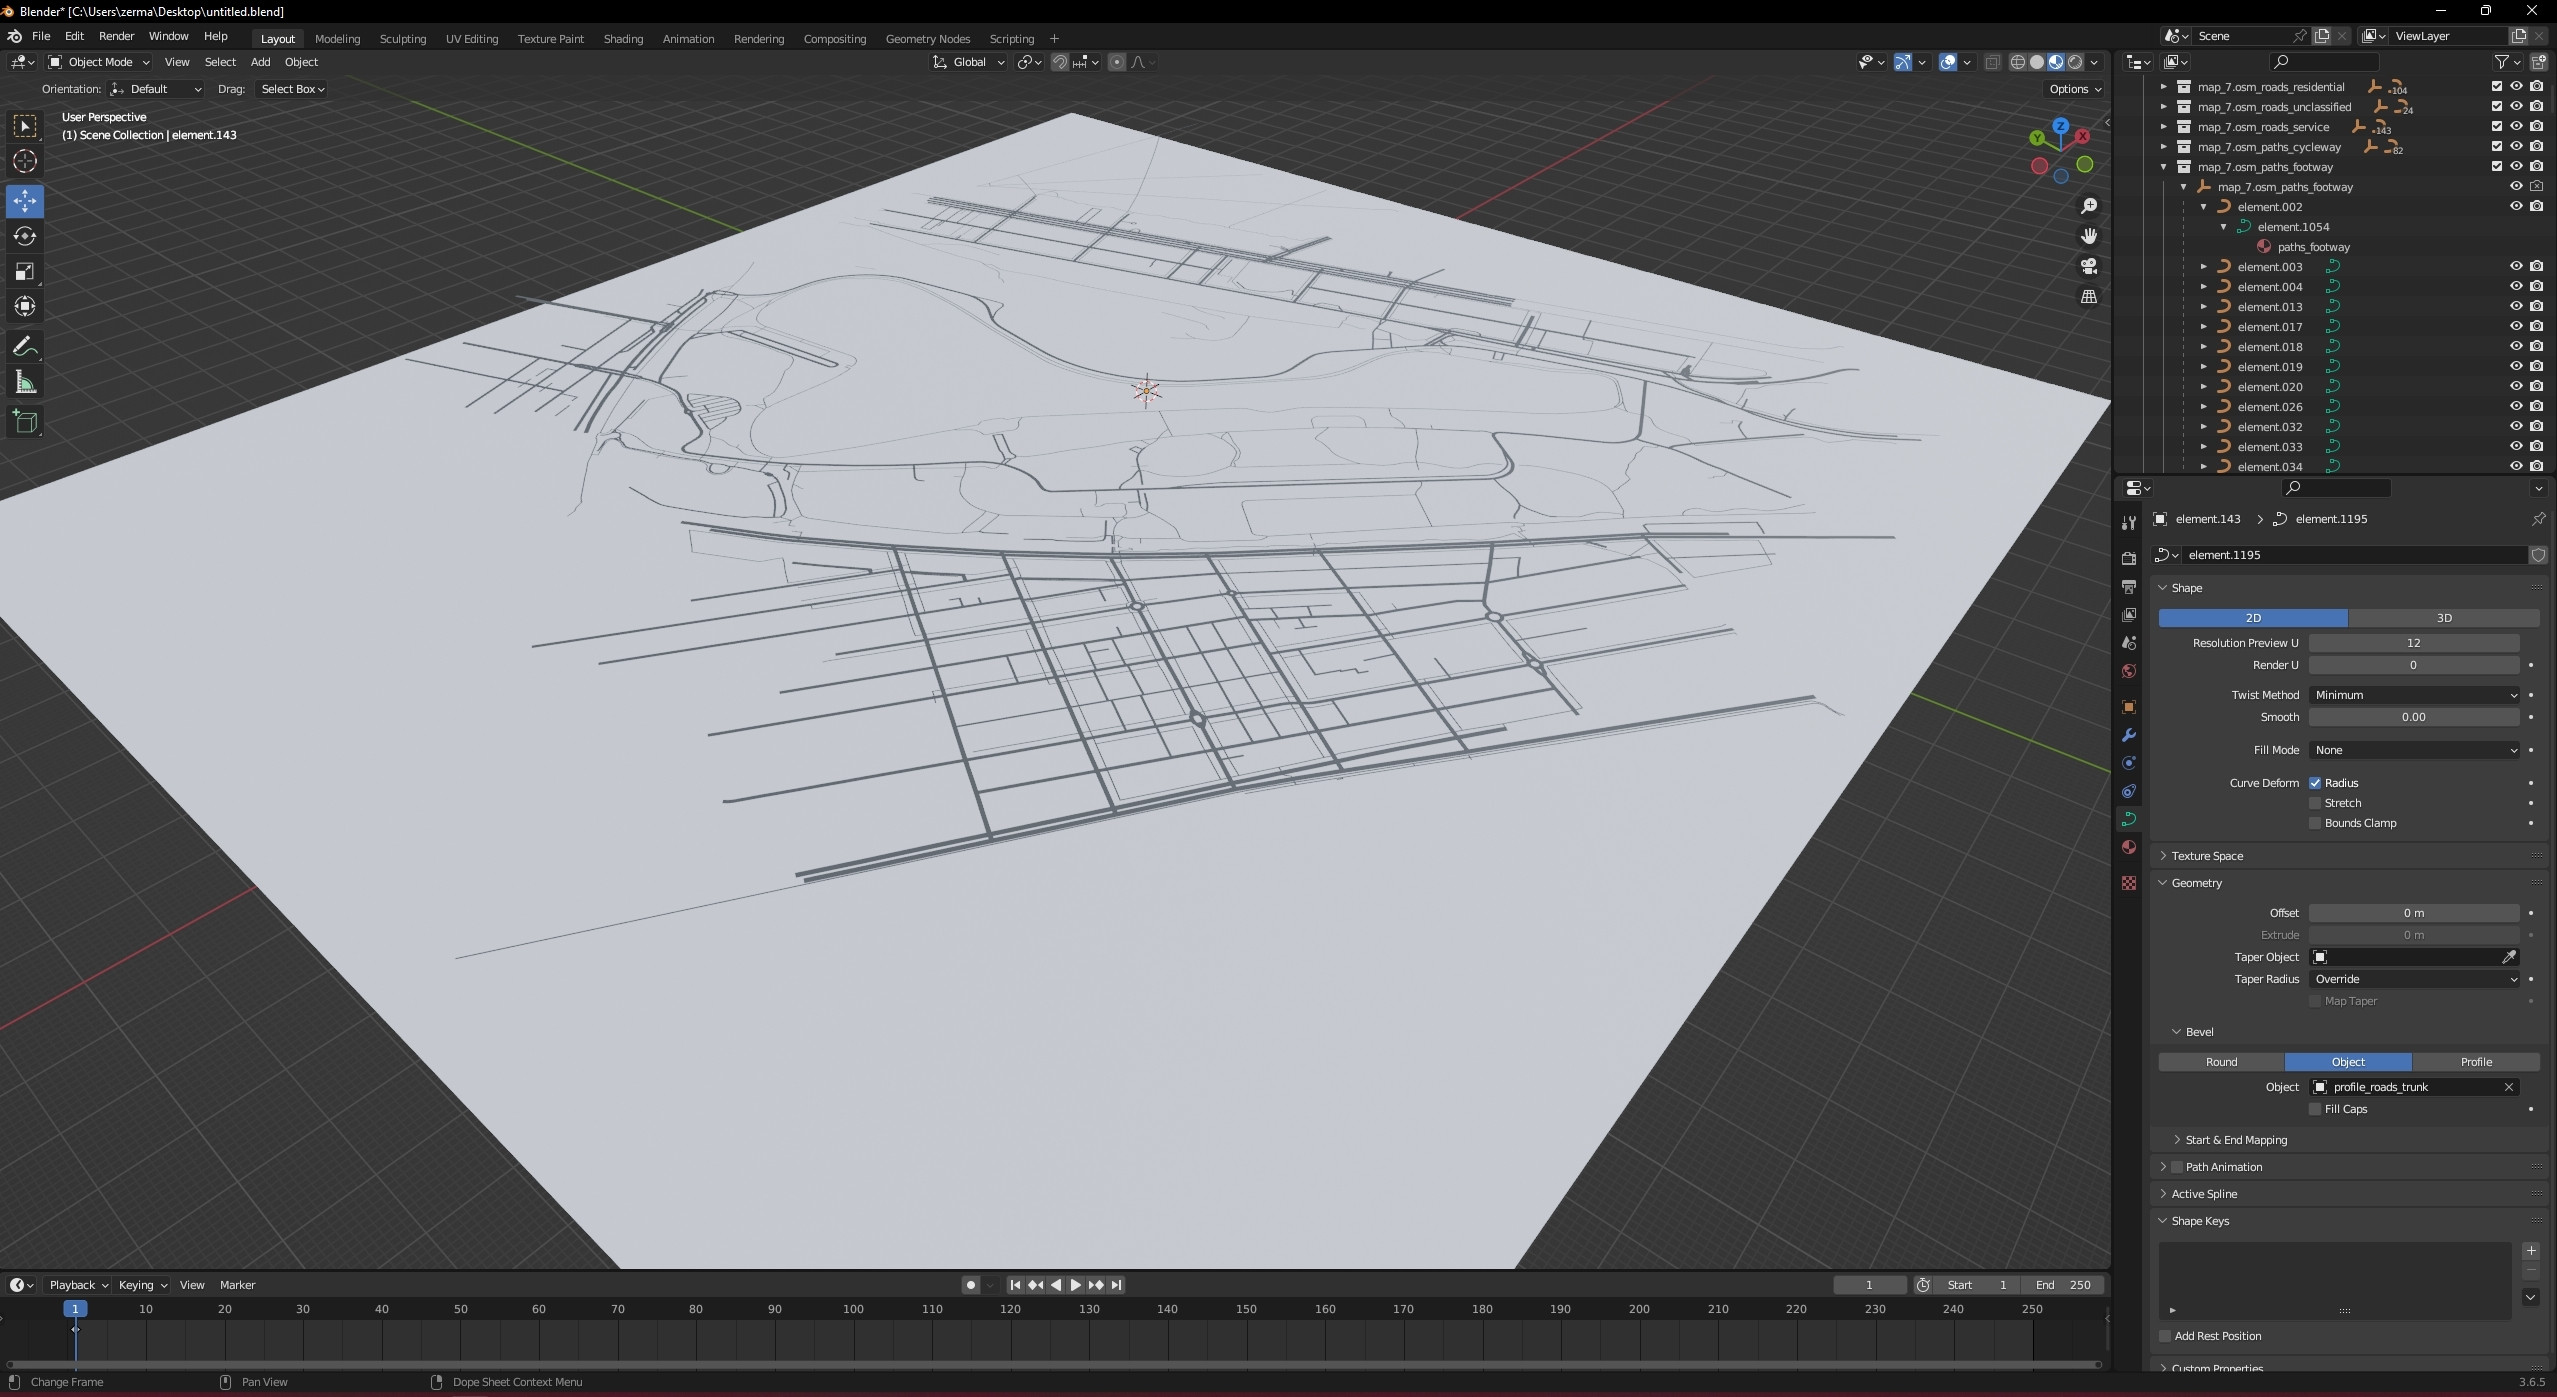Choose Round bevel mode
Image resolution: width=2557 pixels, height=1397 pixels.
coord(2221,1062)
